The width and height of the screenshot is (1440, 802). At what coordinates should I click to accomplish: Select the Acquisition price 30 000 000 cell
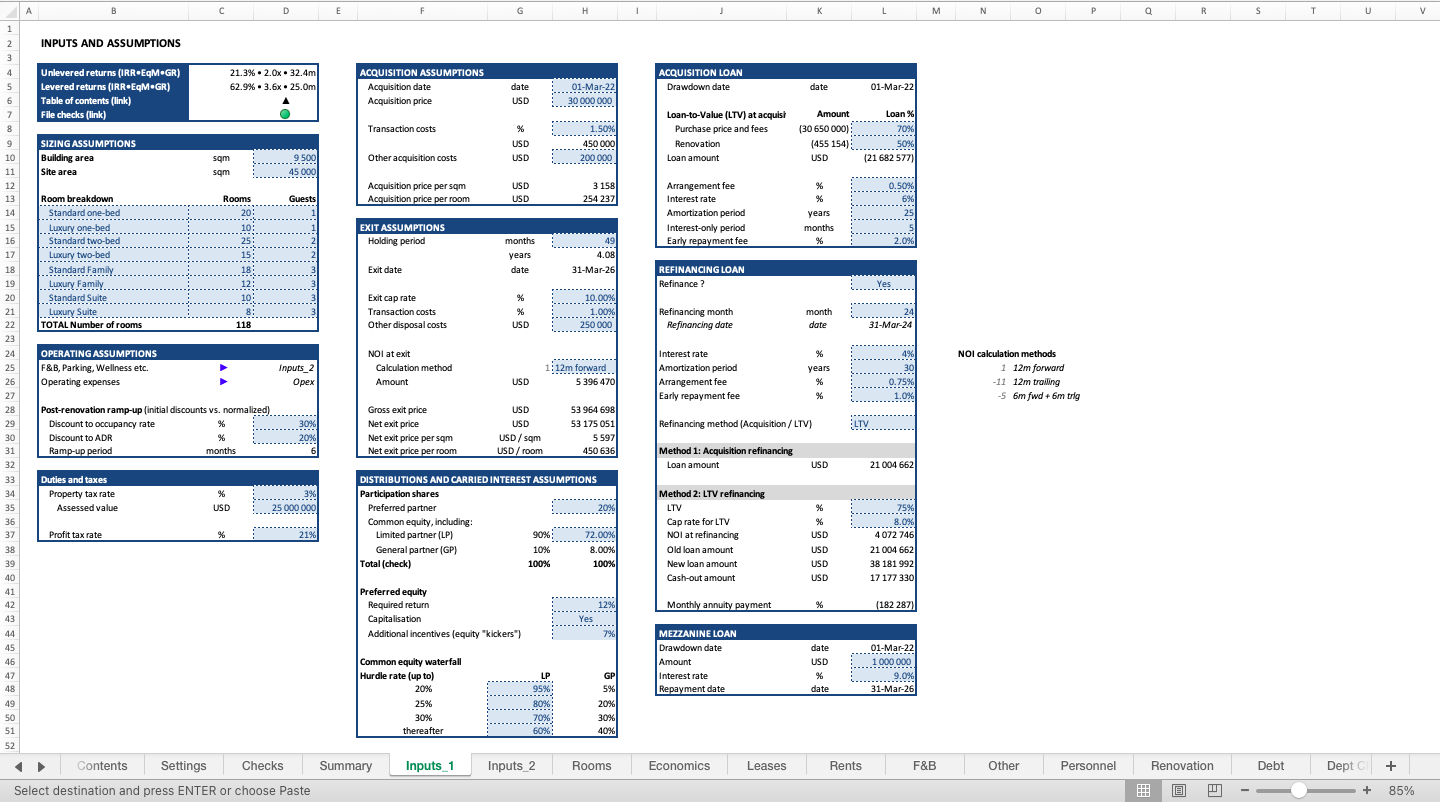[x=584, y=101]
